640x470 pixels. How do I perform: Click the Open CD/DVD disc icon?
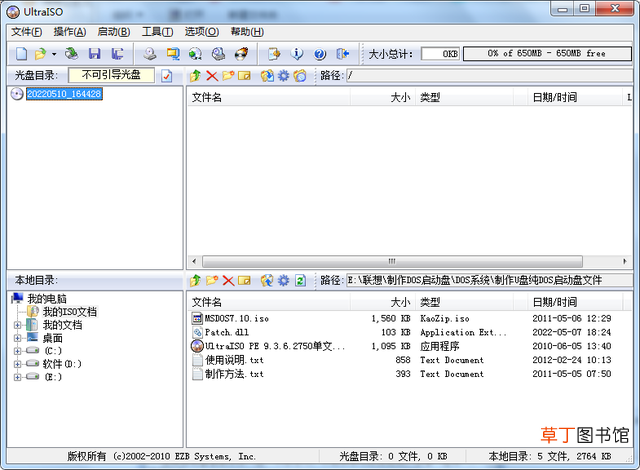point(72,53)
